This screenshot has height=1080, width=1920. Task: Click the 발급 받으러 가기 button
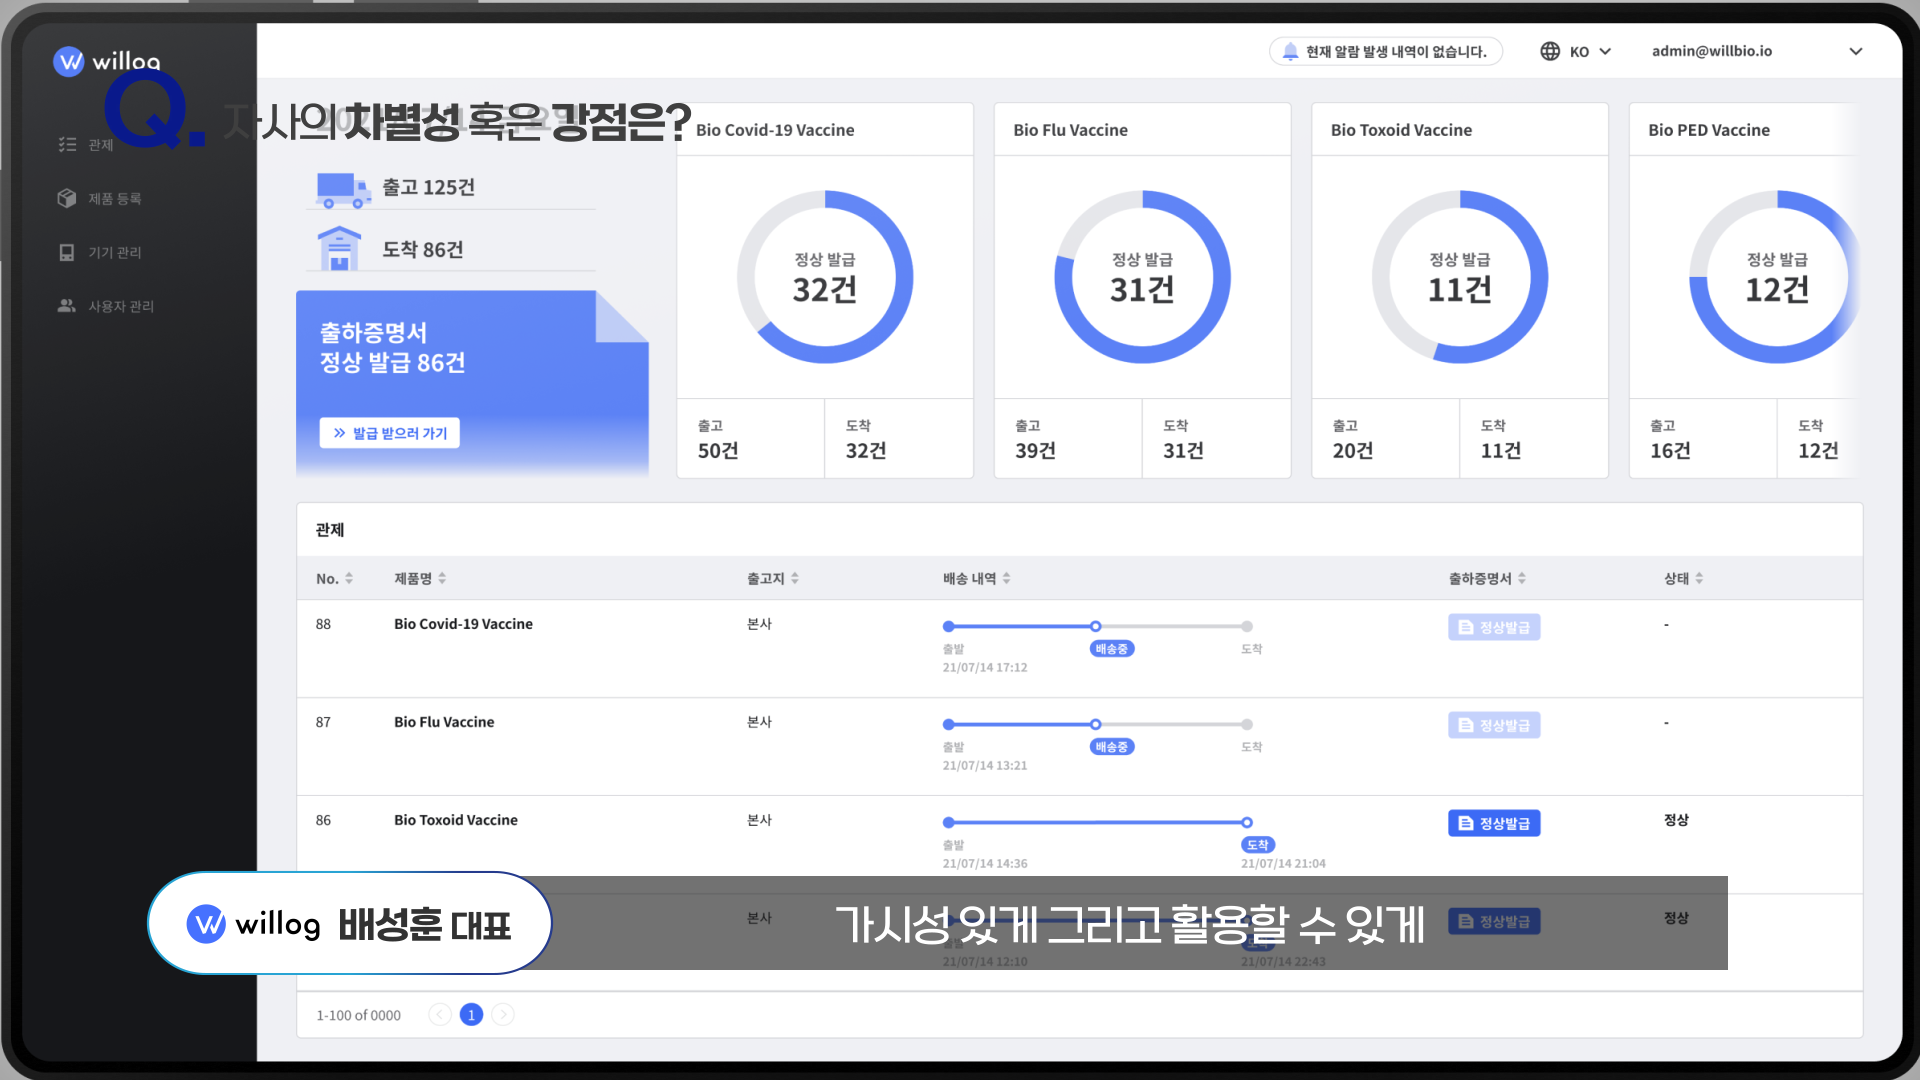(390, 433)
